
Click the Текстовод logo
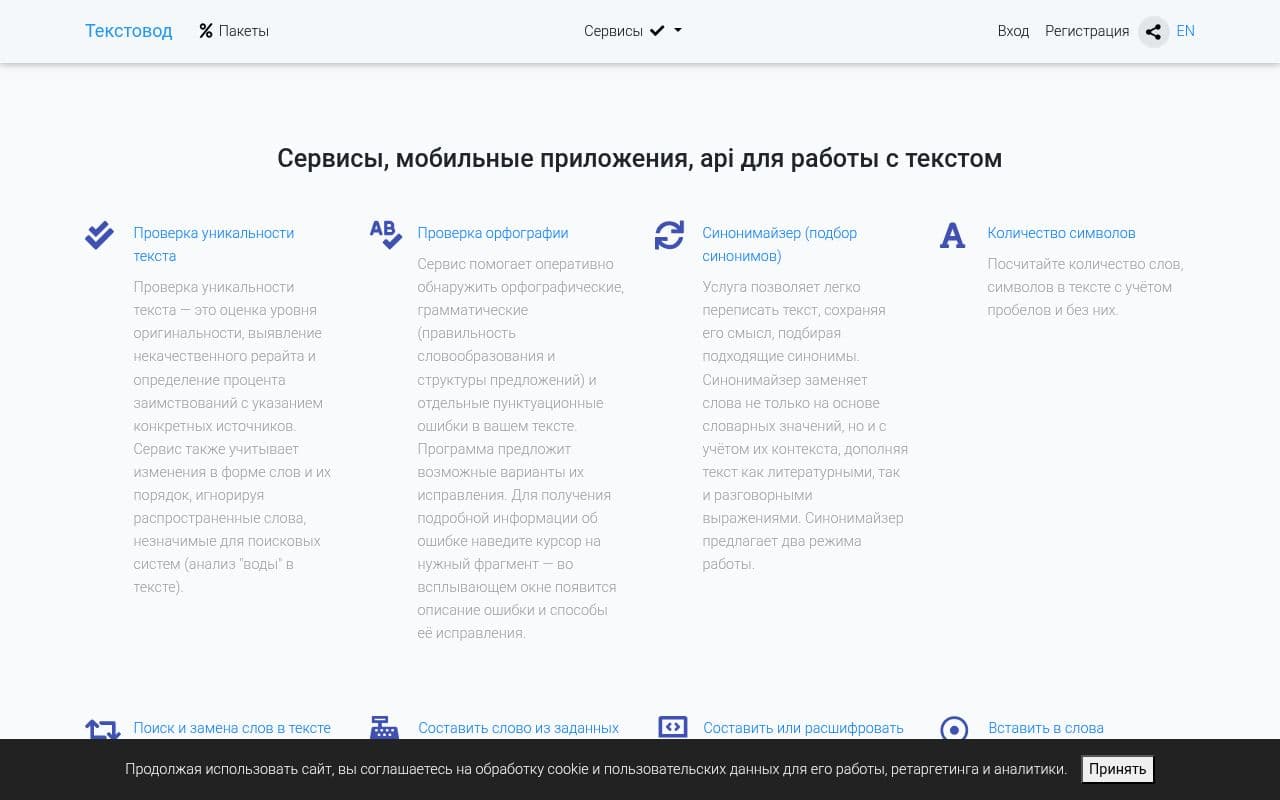128,31
